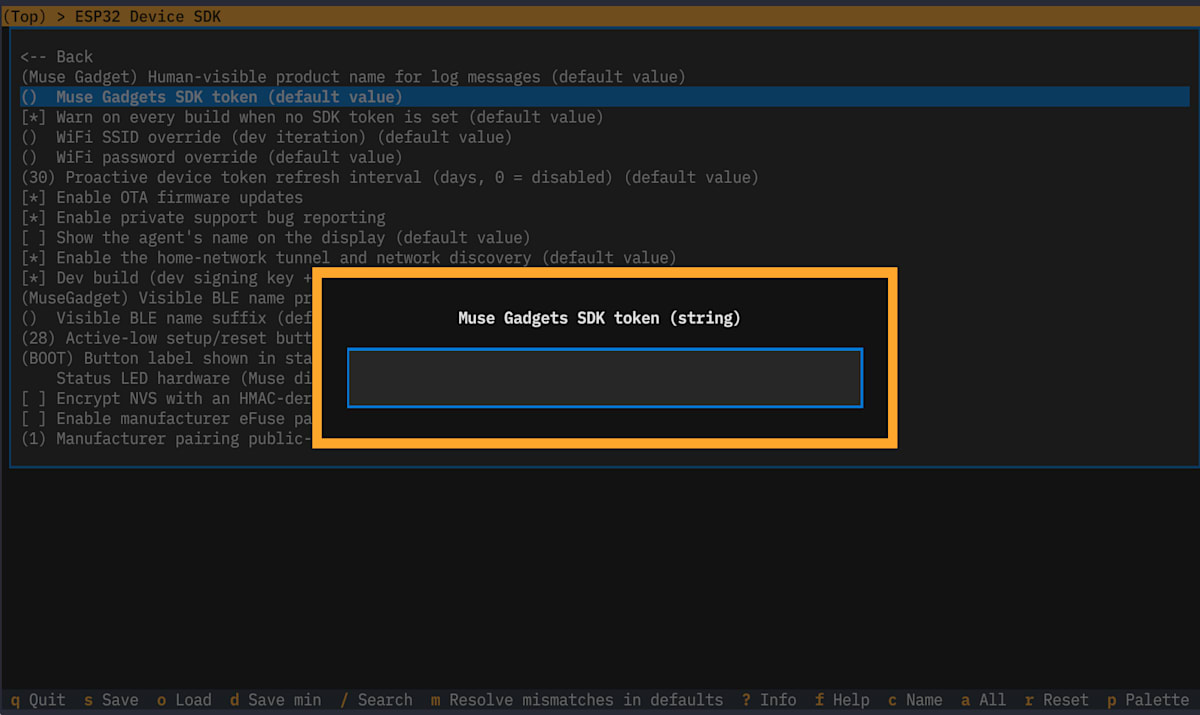Click Reset in the bottom shortcut bar
1200x715 pixels.
(x=1057, y=700)
